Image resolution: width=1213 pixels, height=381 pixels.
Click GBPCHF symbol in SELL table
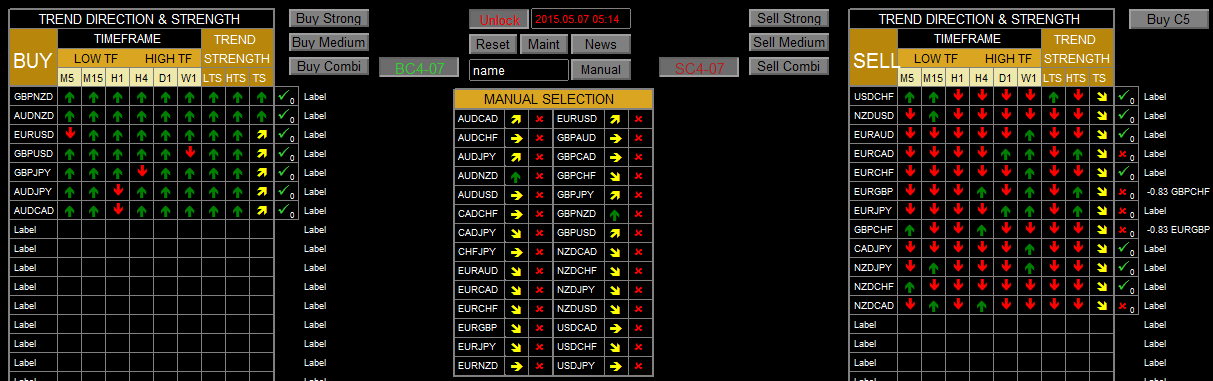point(873,230)
